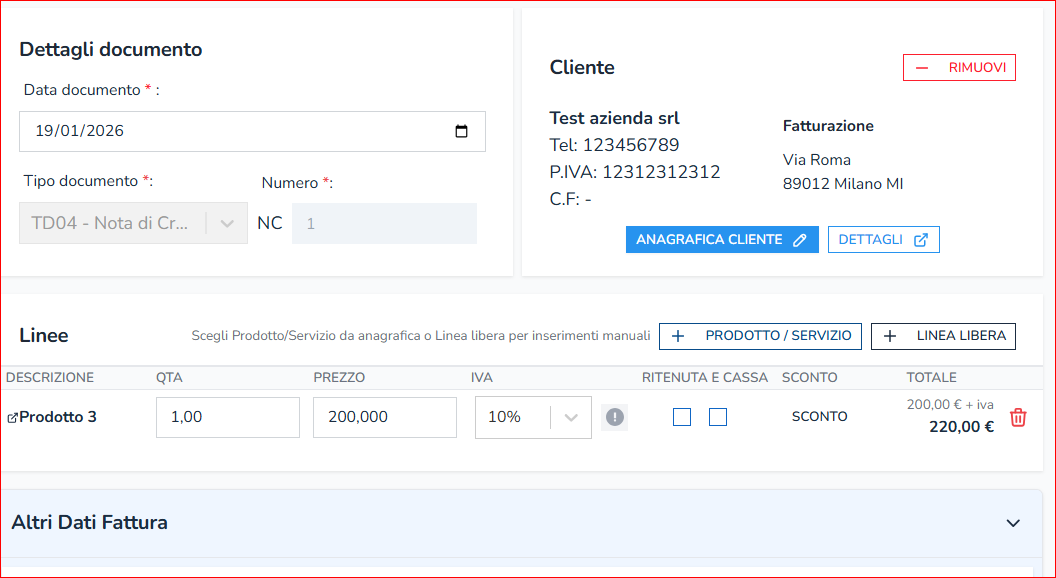
Task: Click the plus icon for Linea Libera
Action: point(890,337)
